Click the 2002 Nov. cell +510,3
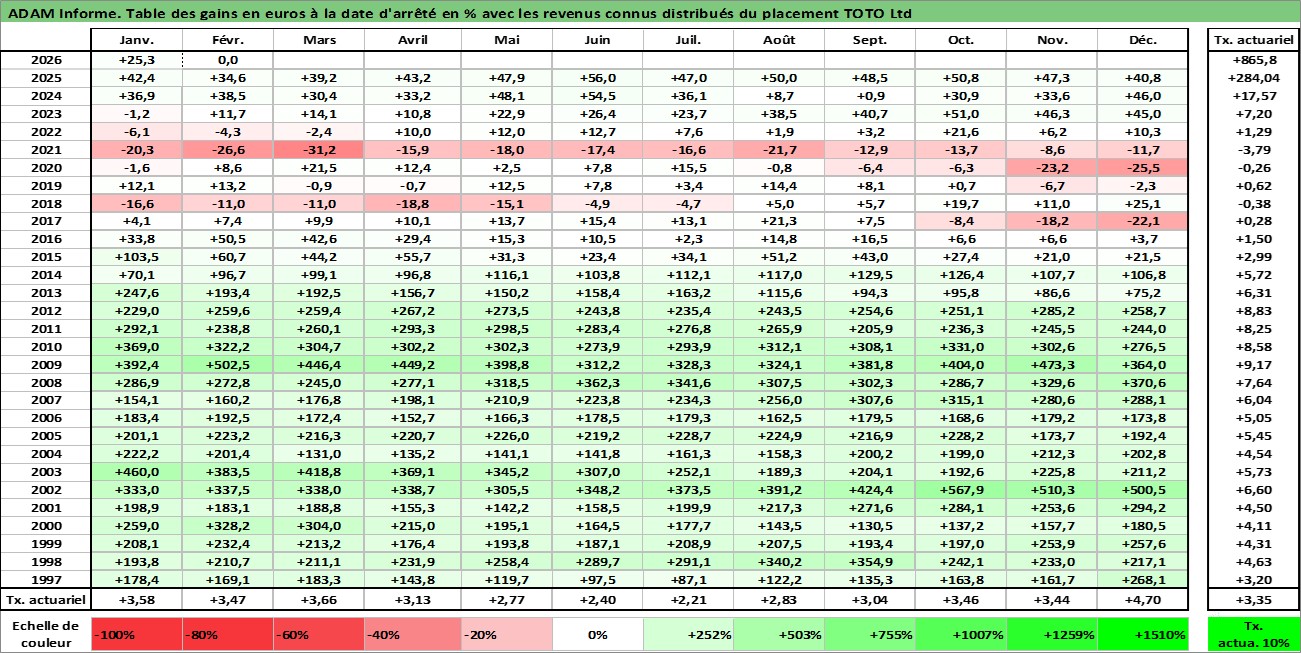 [x=1052, y=490]
